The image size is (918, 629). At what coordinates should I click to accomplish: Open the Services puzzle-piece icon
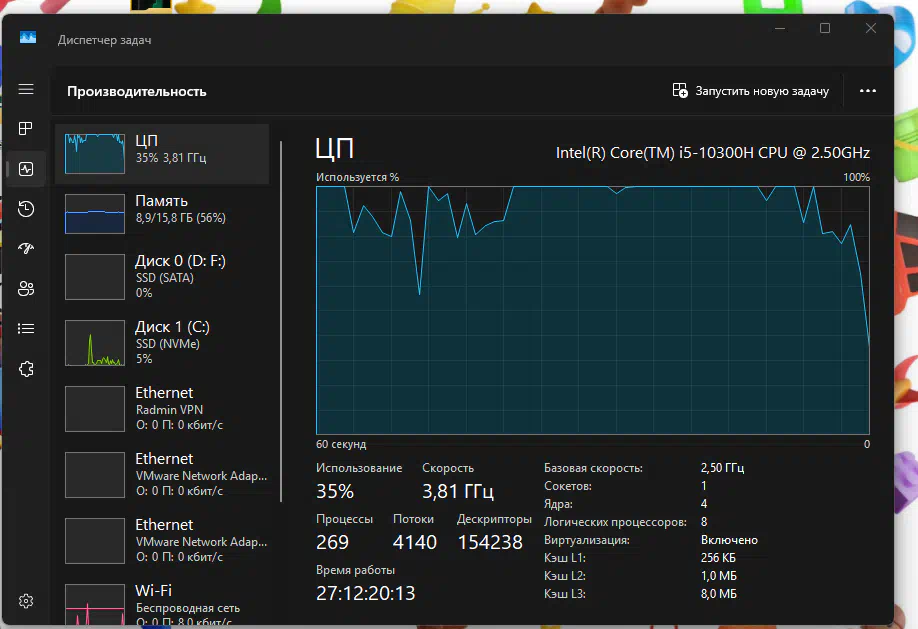(x=26, y=369)
